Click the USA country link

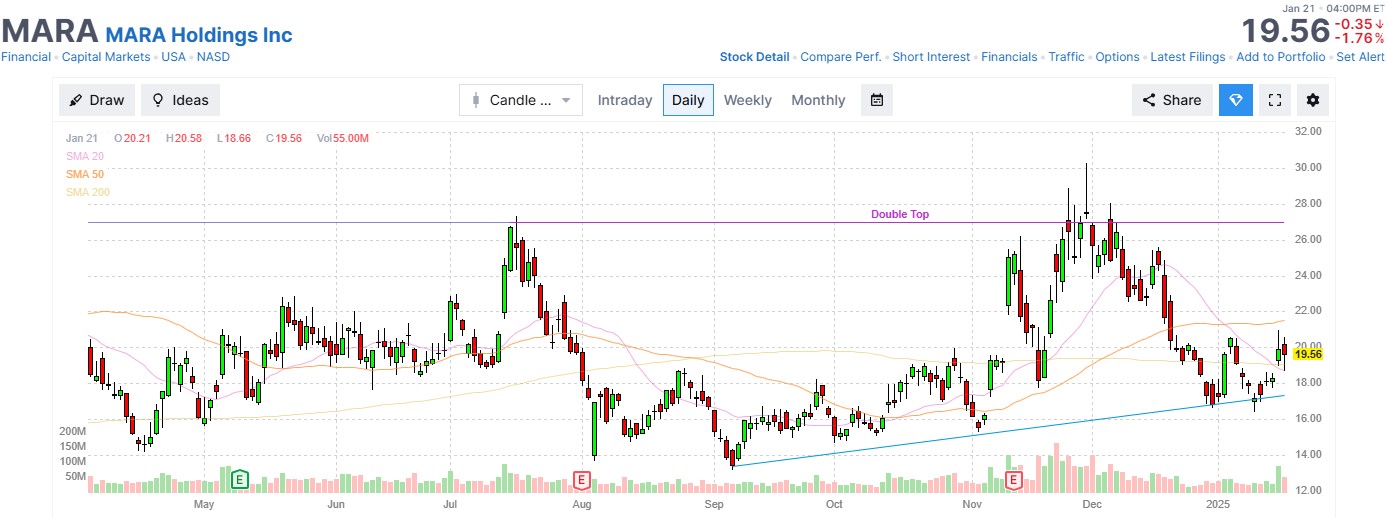coord(173,57)
